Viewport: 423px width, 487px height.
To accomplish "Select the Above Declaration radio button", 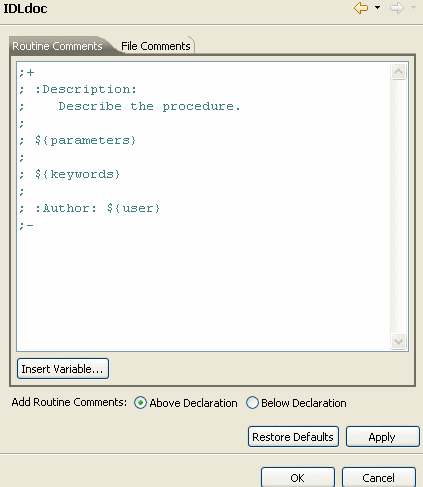I will (140, 403).
